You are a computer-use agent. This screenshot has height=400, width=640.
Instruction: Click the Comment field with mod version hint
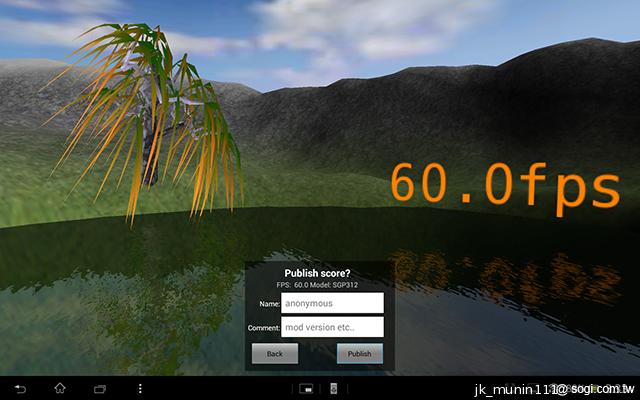point(332,327)
